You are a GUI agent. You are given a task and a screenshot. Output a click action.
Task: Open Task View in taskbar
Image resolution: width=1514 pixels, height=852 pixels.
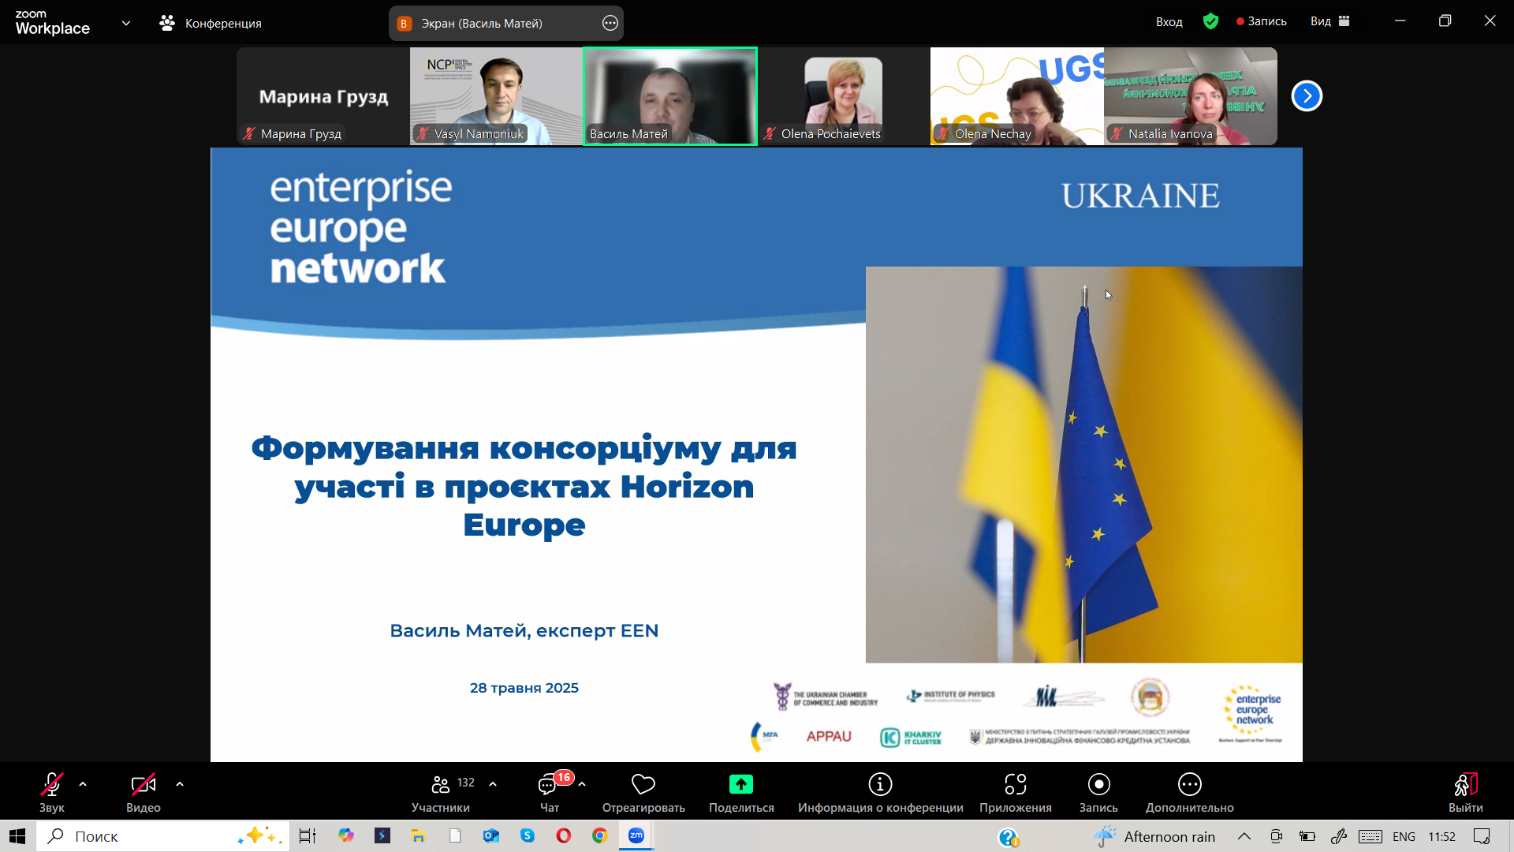click(307, 836)
